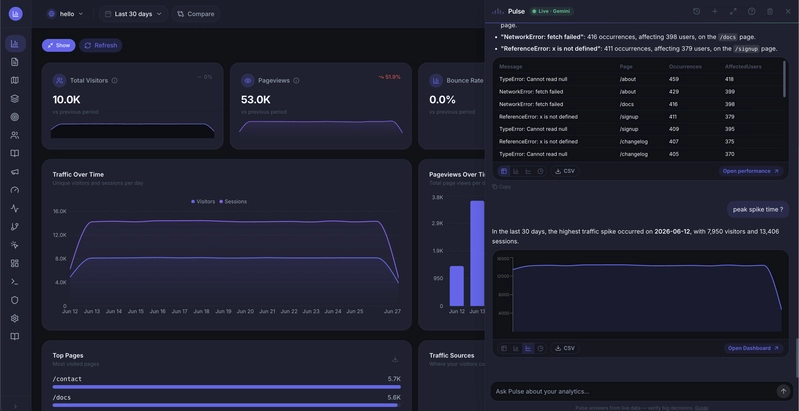The height and width of the screenshot is (411, 799).
Task: Toggle the Visitors series in chart legend
Action: coord(203,202)
